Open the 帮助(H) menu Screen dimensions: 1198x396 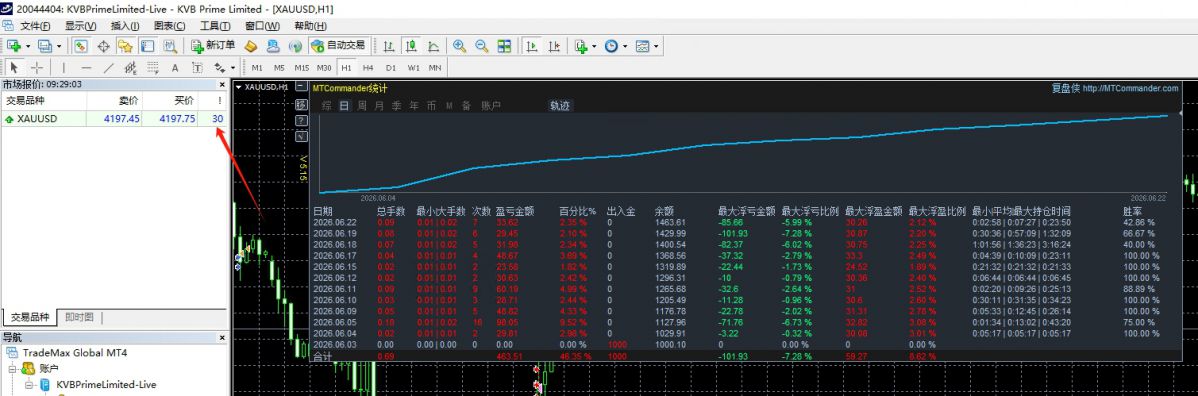coord(310,26)
